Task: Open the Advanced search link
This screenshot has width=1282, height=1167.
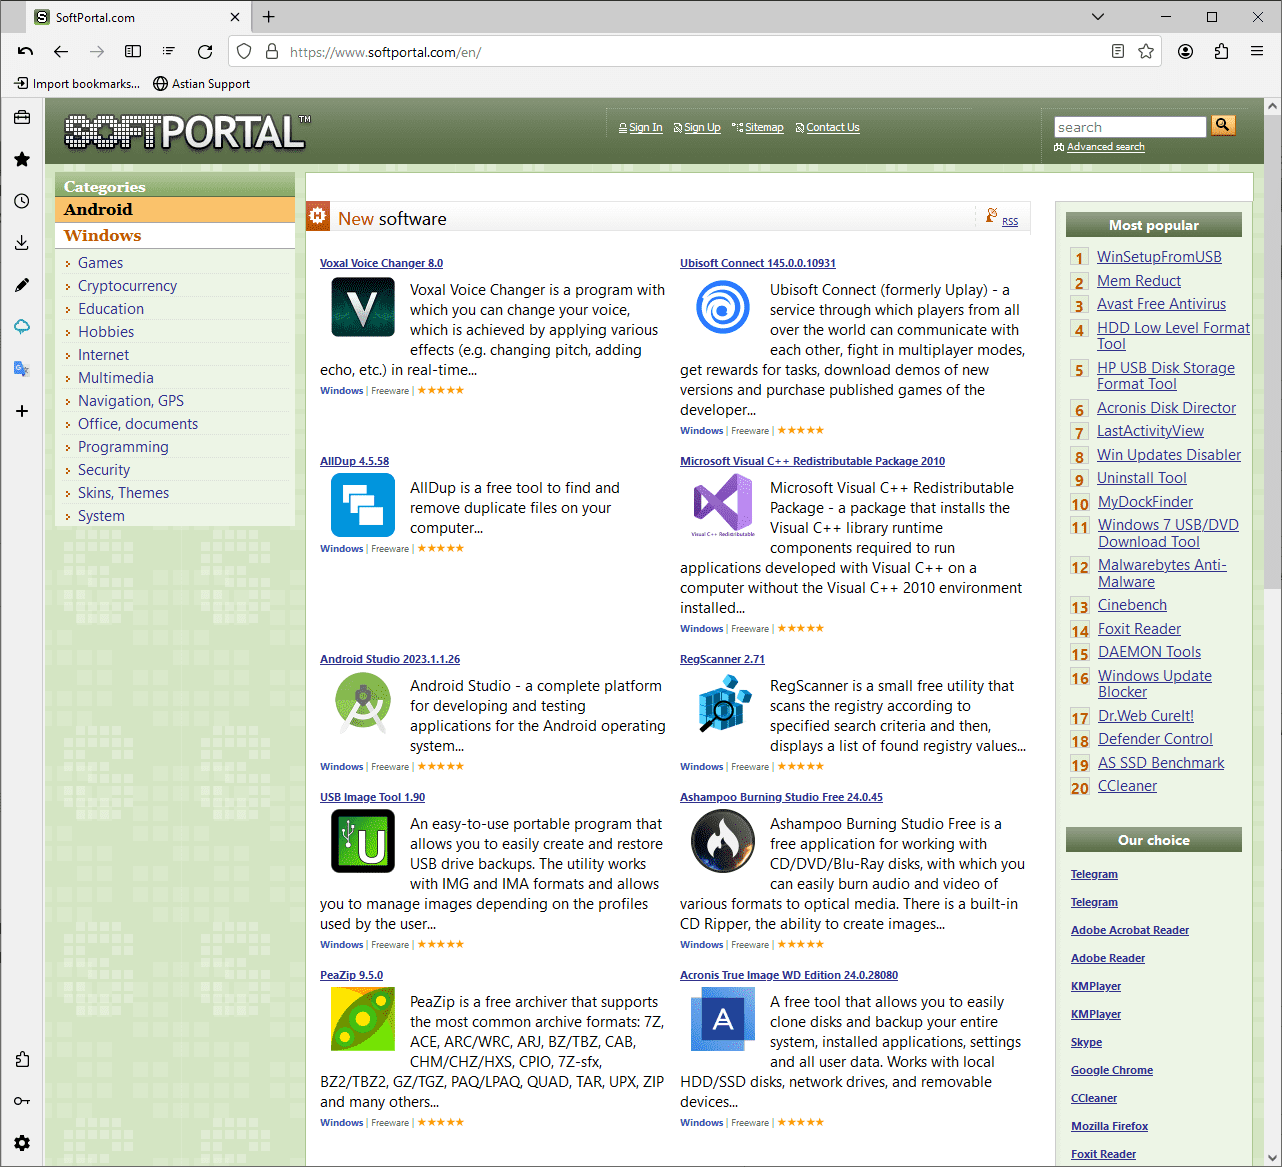Action: pyautogui.click(x=1105, y=147)
